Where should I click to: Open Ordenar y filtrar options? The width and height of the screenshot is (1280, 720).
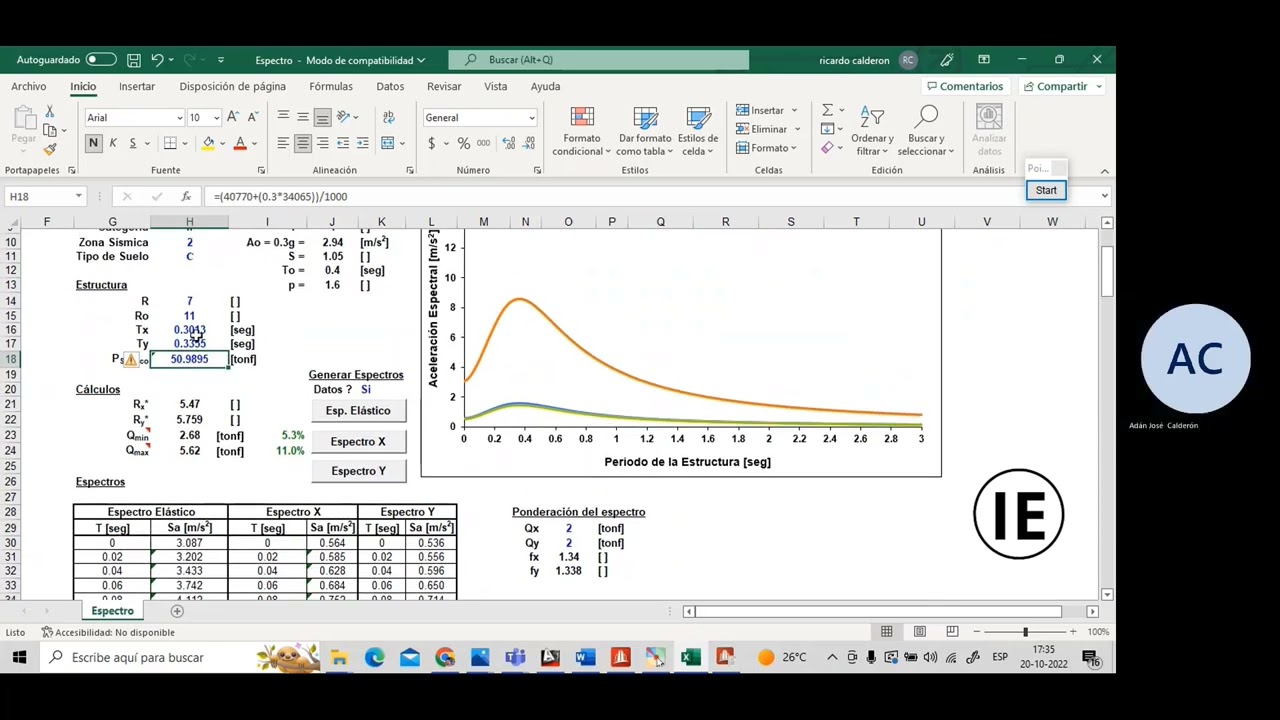point(872,131)
